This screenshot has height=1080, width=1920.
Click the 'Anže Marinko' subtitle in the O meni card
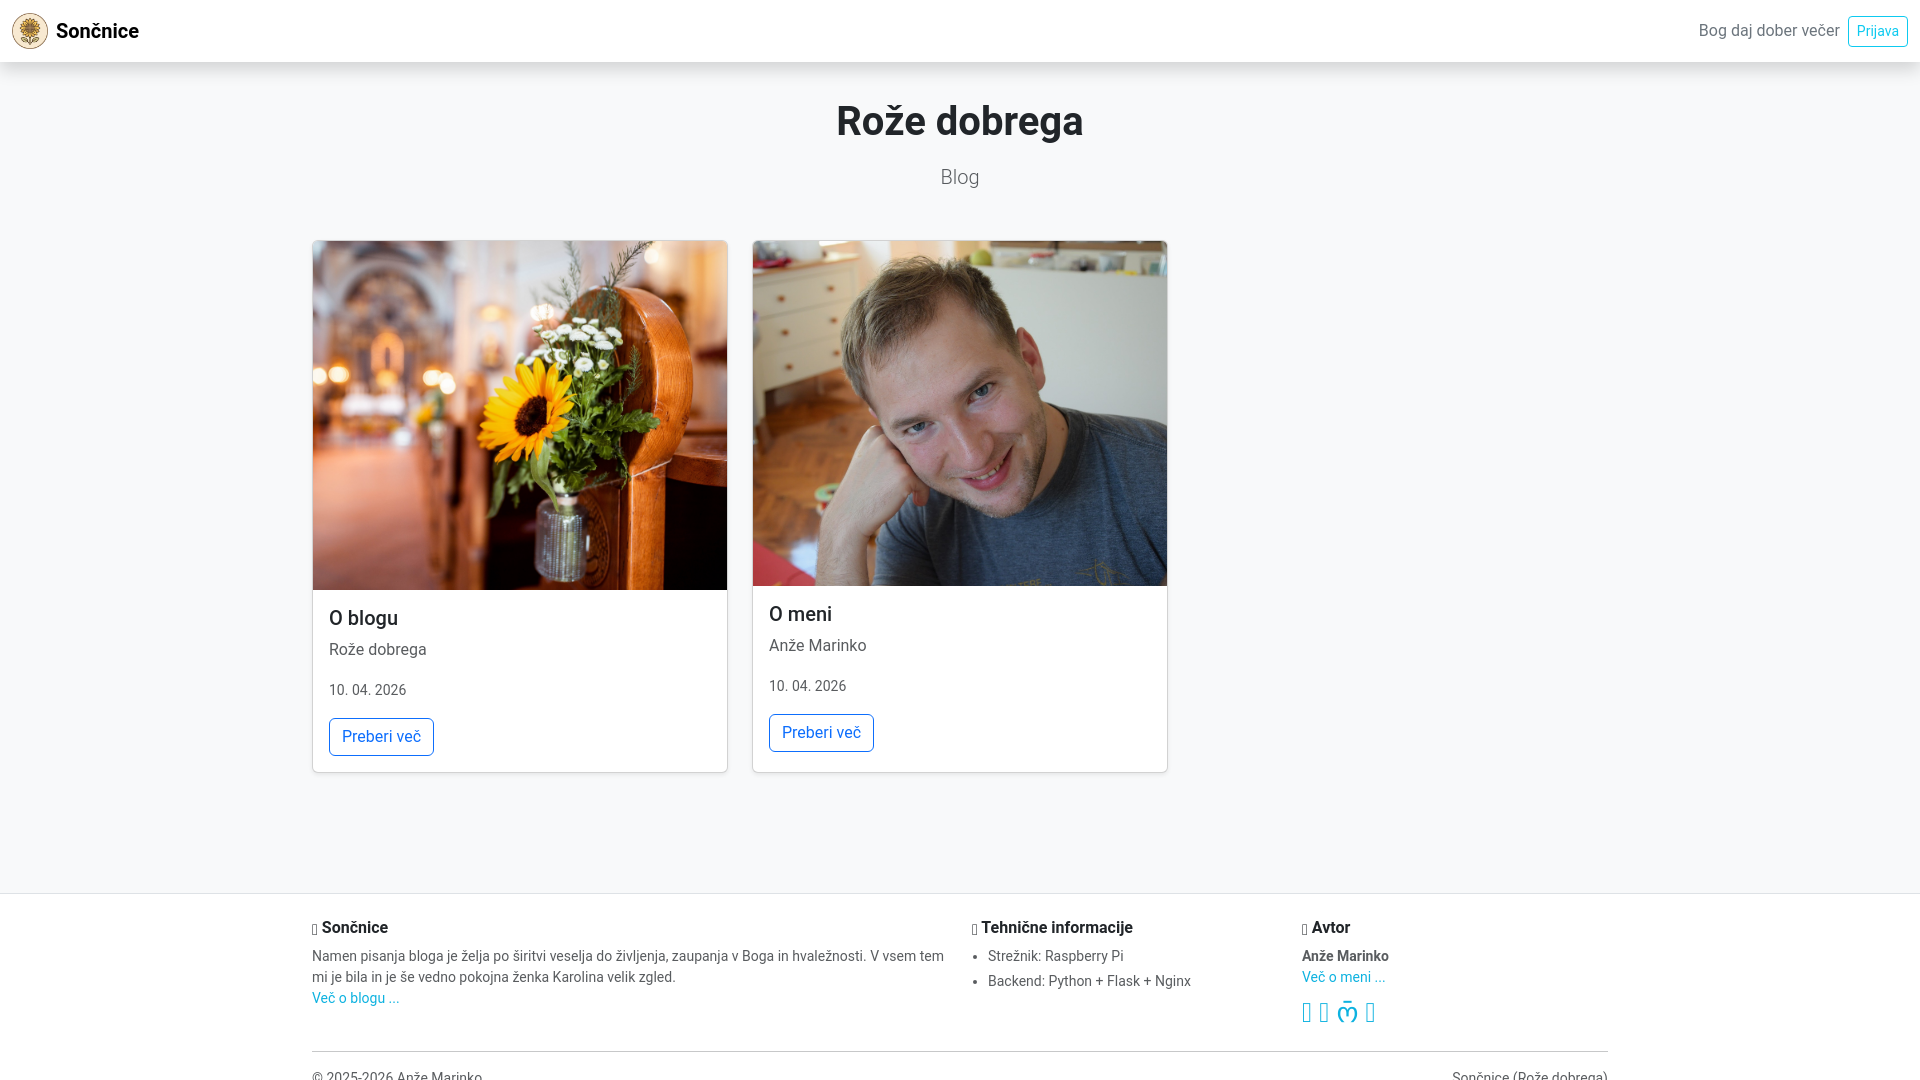(x=817, y=646)
